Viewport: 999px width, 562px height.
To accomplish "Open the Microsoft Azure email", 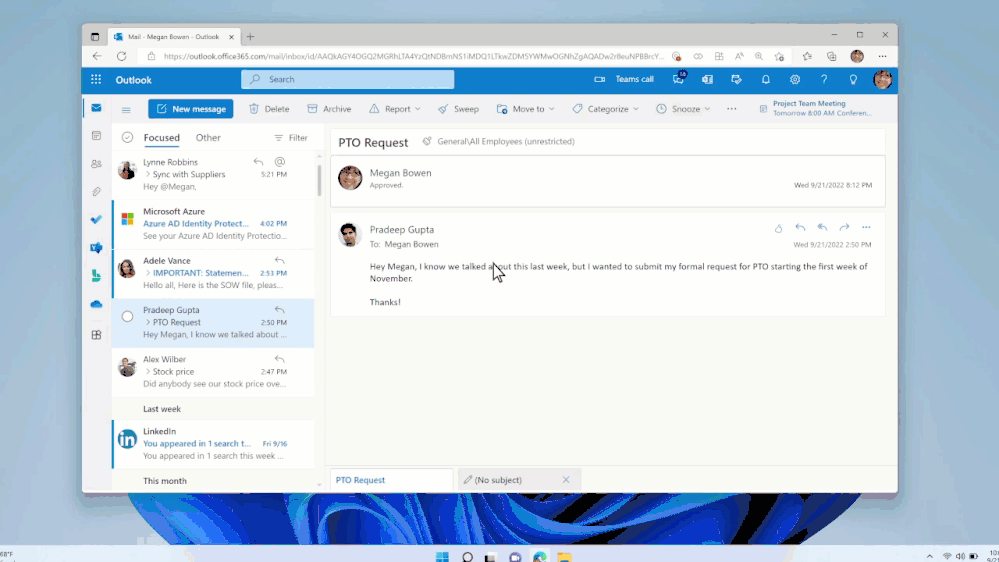I will pyautogui.click(x=213, y=224).
